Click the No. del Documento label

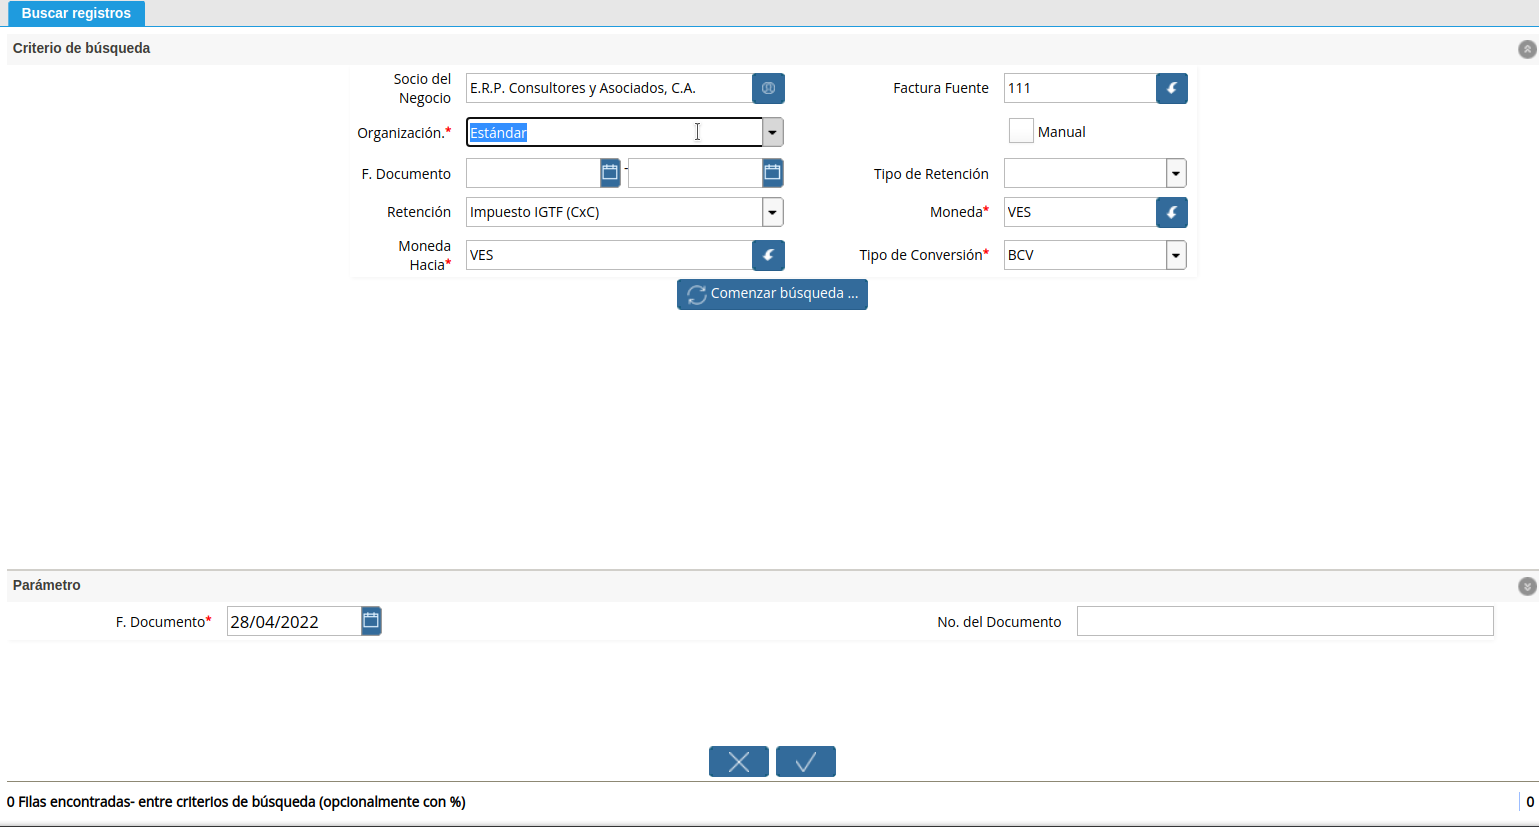click(999, 622)
